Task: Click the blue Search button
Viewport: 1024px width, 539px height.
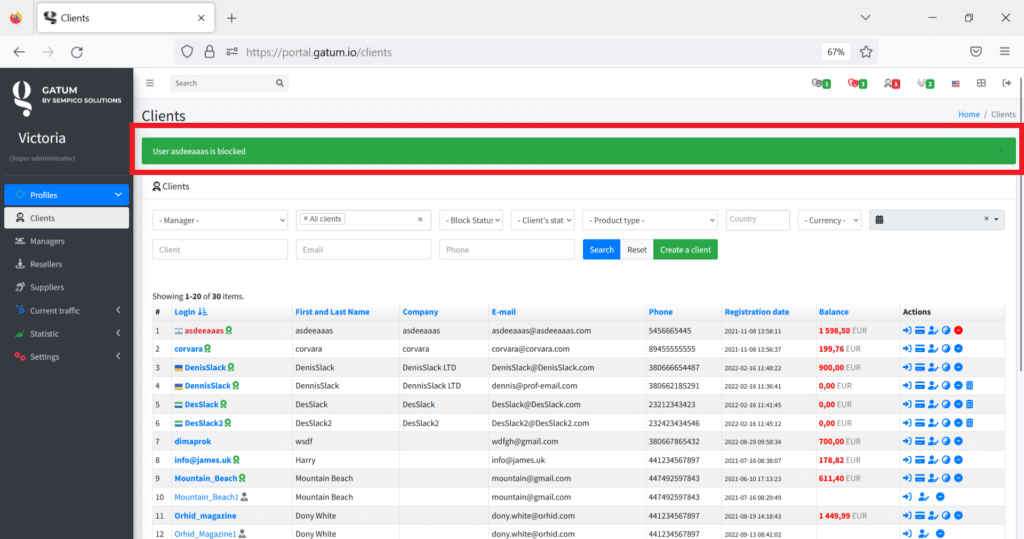Action: 601,250
